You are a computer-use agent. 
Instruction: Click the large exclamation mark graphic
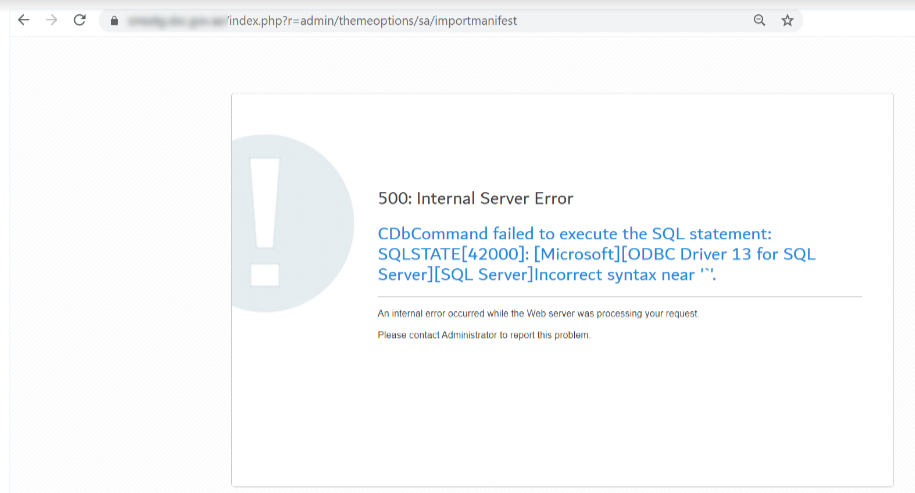(266, 221)
